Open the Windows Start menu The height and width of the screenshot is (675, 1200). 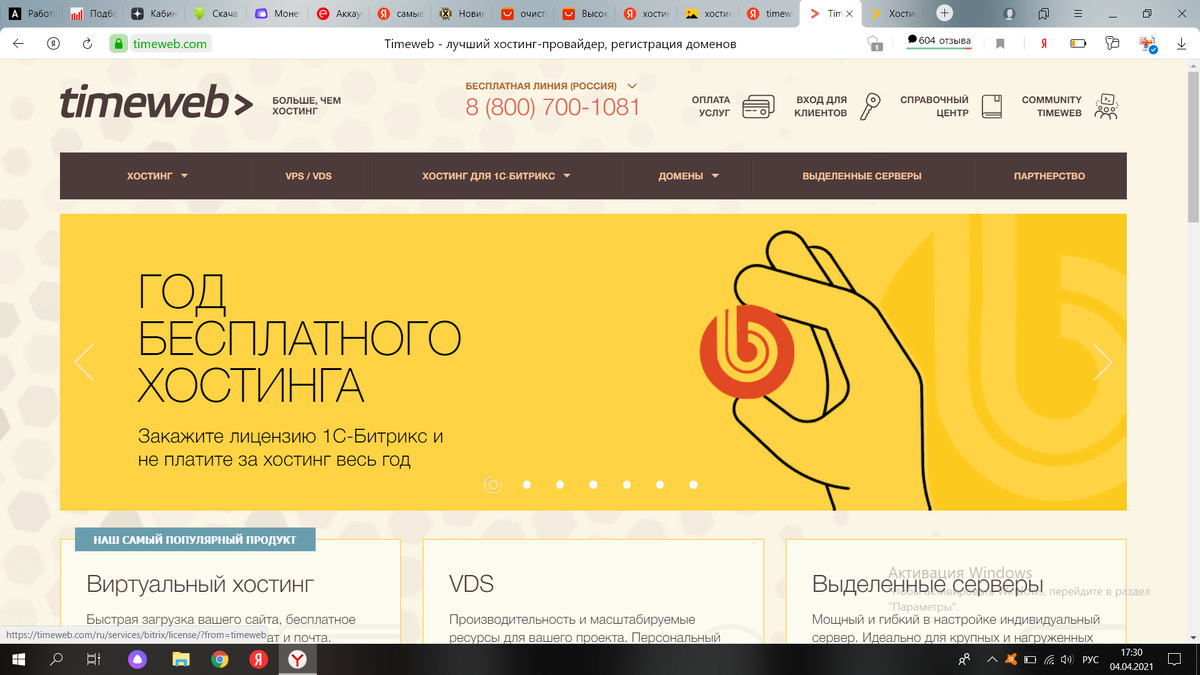pyautogui.click(x=19, y=659)
